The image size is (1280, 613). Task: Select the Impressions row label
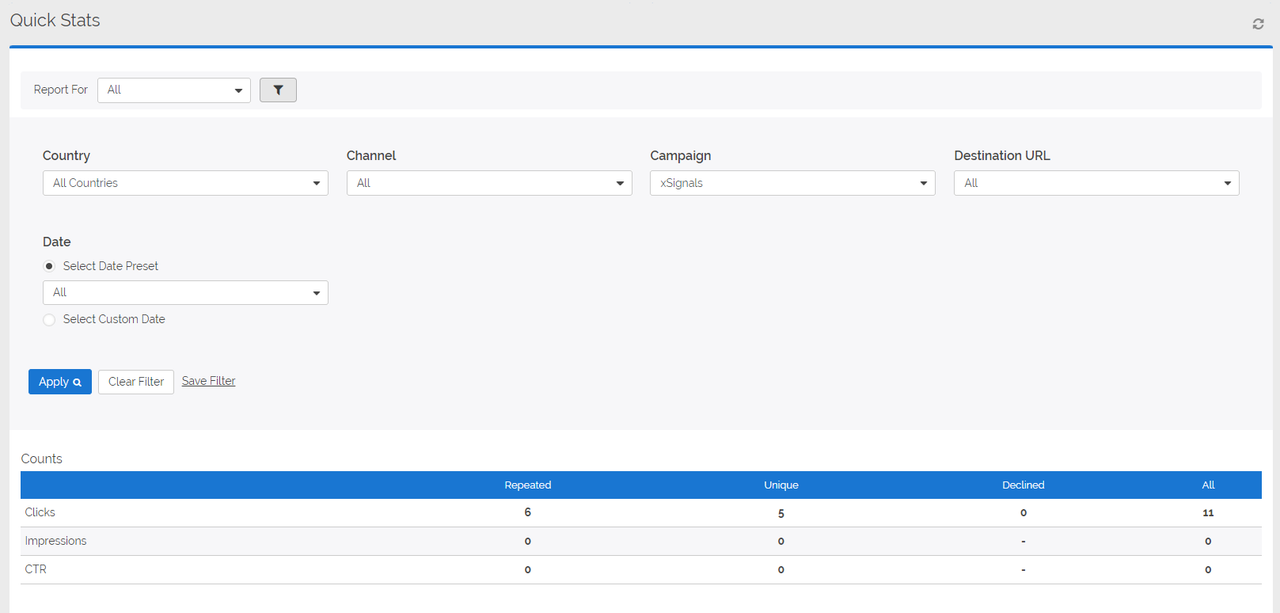[x=56, y=541]
